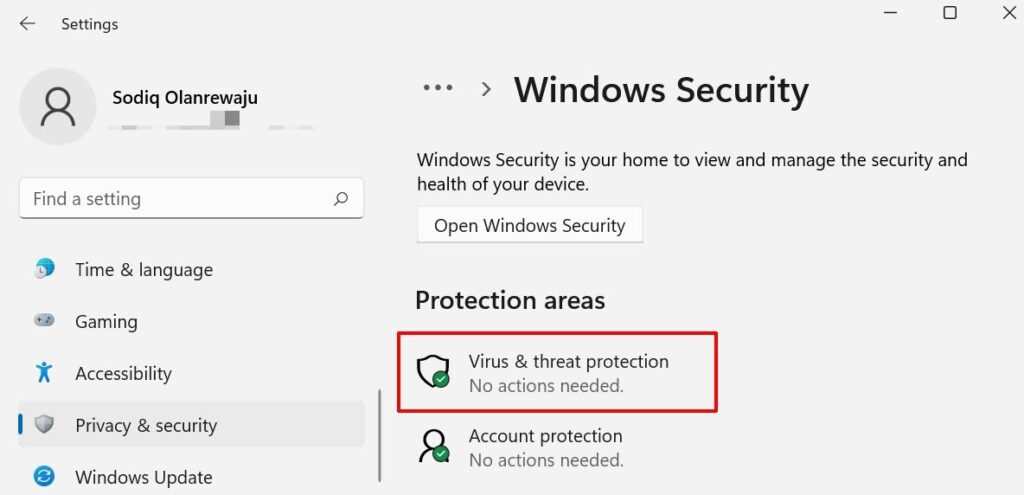Click the back arrow in Settings
The image size is (1024, 495).
point(27,23)
